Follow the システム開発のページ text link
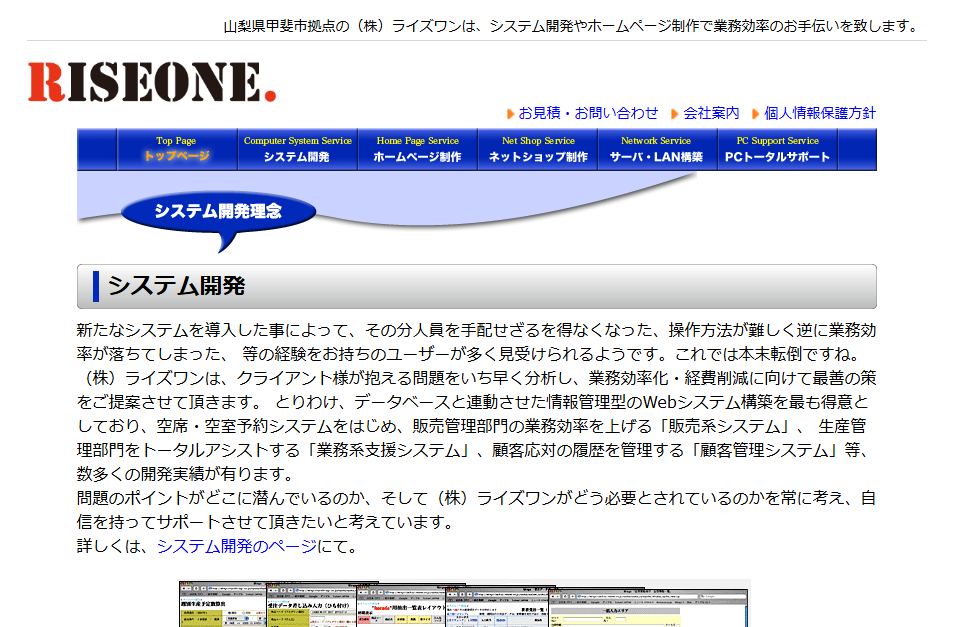 click(x=236, y=546)
